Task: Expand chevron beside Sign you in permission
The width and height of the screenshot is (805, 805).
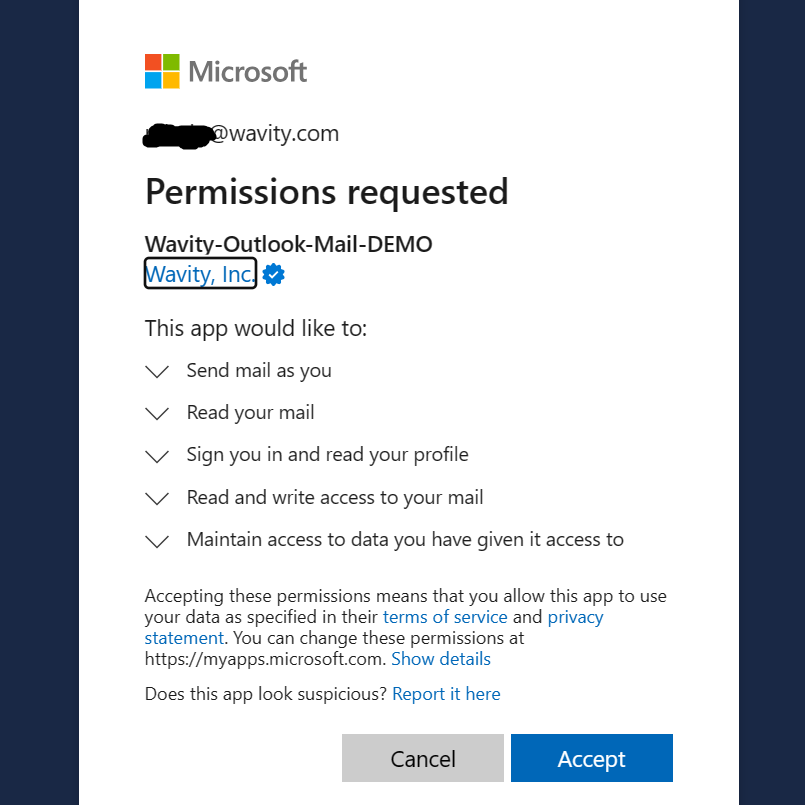Action: coord(157,456)
